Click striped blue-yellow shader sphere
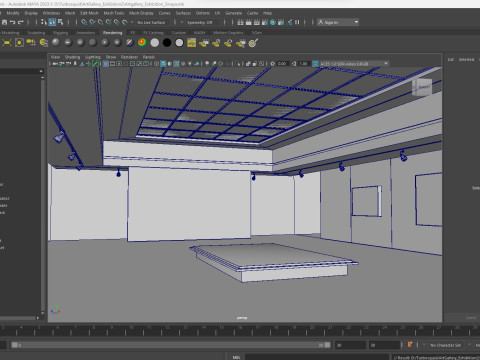The height and width of the screenshot is (360, 480). pyautogui.click(x=129, y=43)
